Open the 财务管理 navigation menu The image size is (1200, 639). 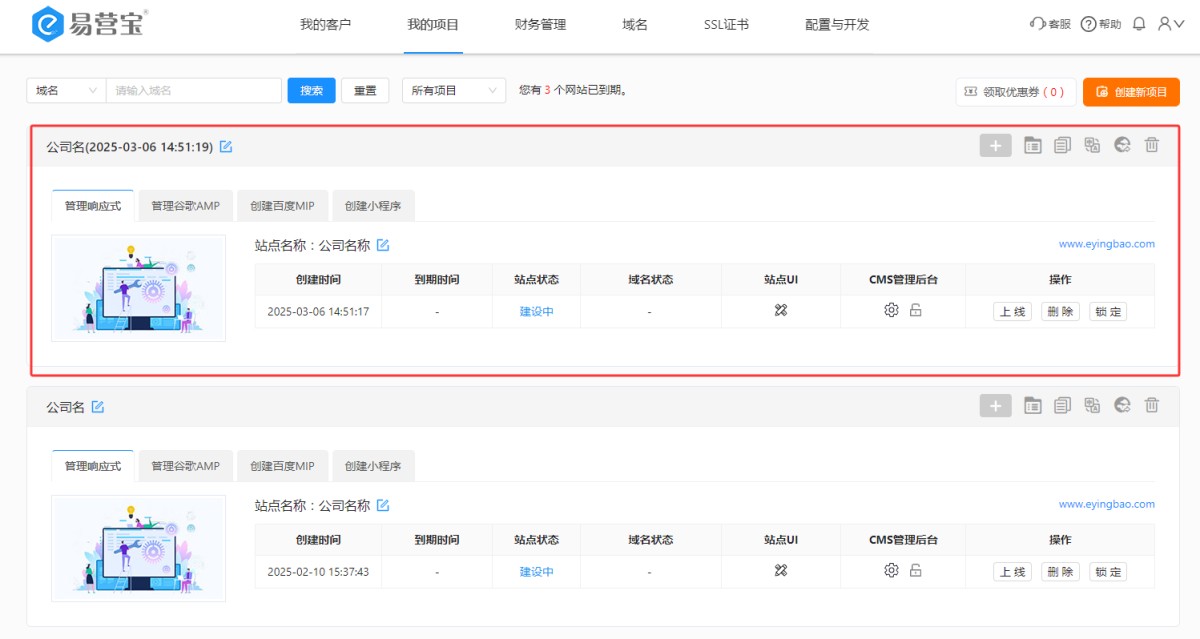click(540, 25)
